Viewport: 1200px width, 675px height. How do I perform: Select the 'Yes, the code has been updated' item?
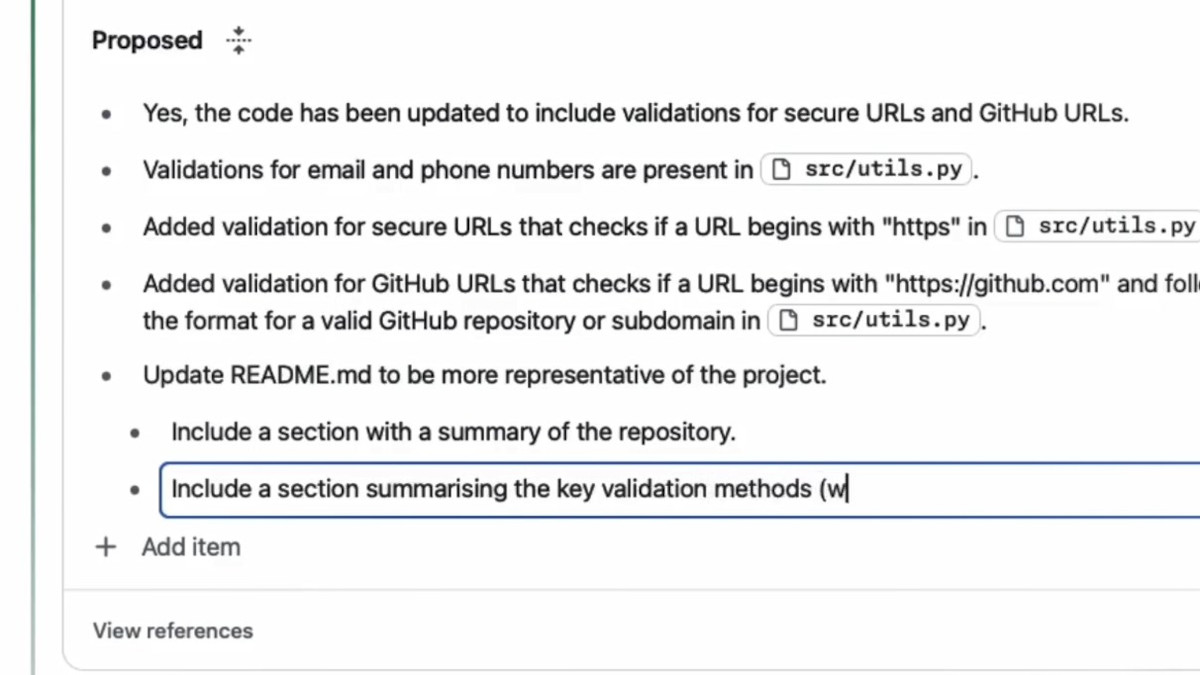(x=635, y=114)
